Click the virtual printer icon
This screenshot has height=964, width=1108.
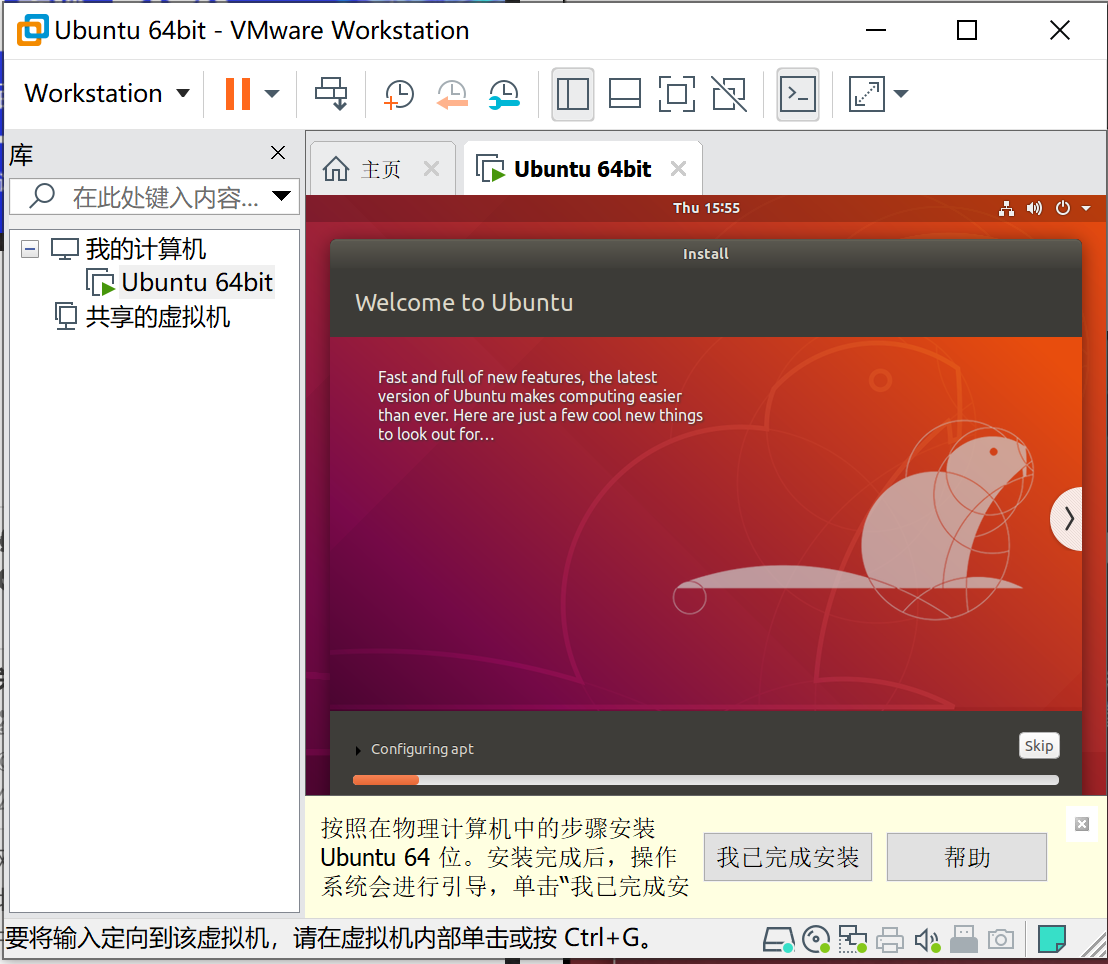[889, 939]
